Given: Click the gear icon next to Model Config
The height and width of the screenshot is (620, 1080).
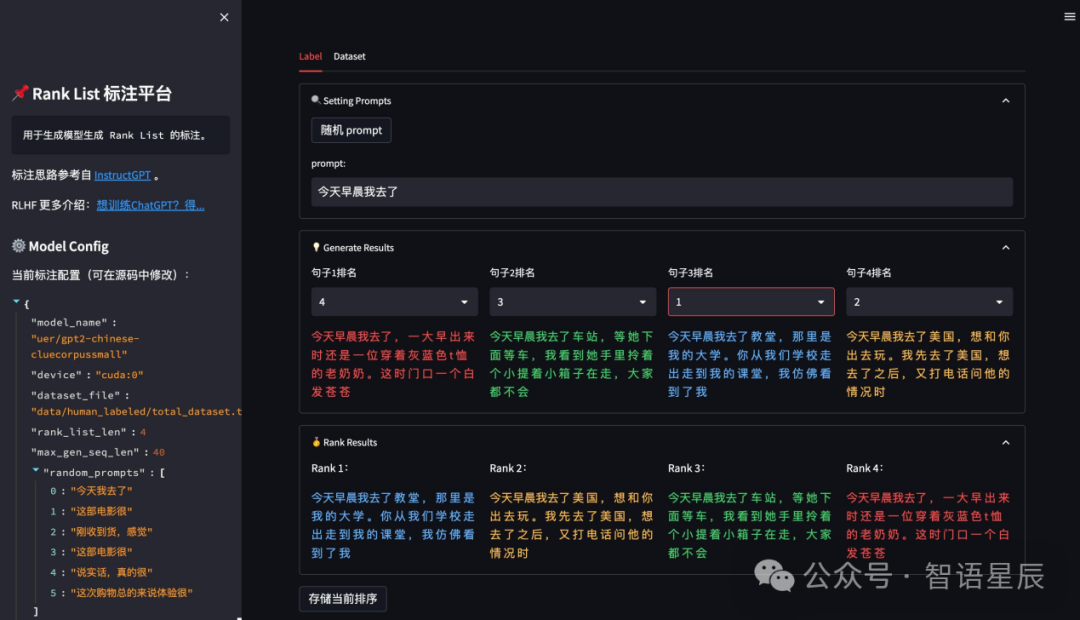Looking at the screenshot, I should (x=19, y=246).
